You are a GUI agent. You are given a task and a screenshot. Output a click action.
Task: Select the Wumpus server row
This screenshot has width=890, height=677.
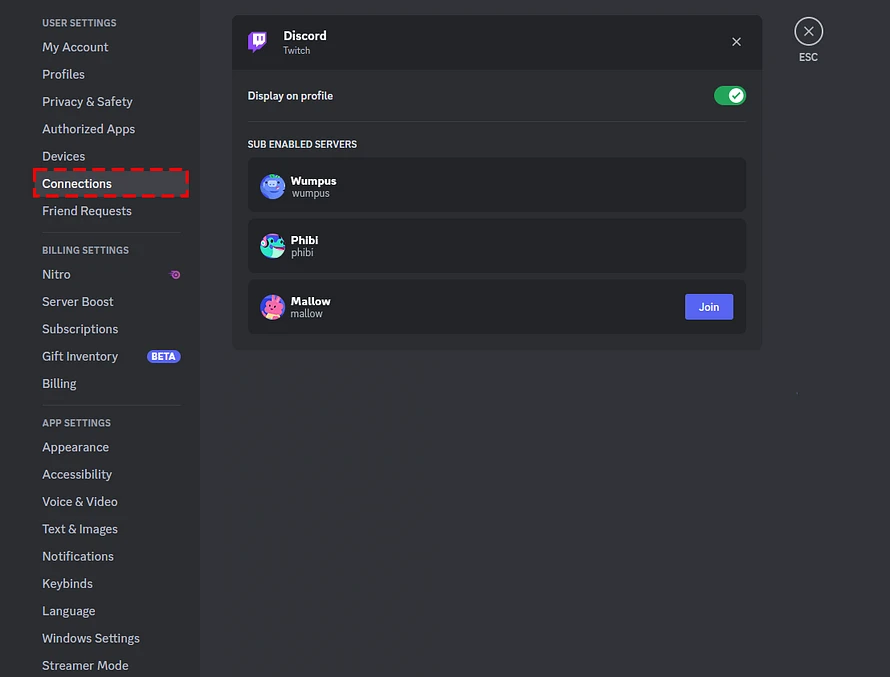click(497, 185)
